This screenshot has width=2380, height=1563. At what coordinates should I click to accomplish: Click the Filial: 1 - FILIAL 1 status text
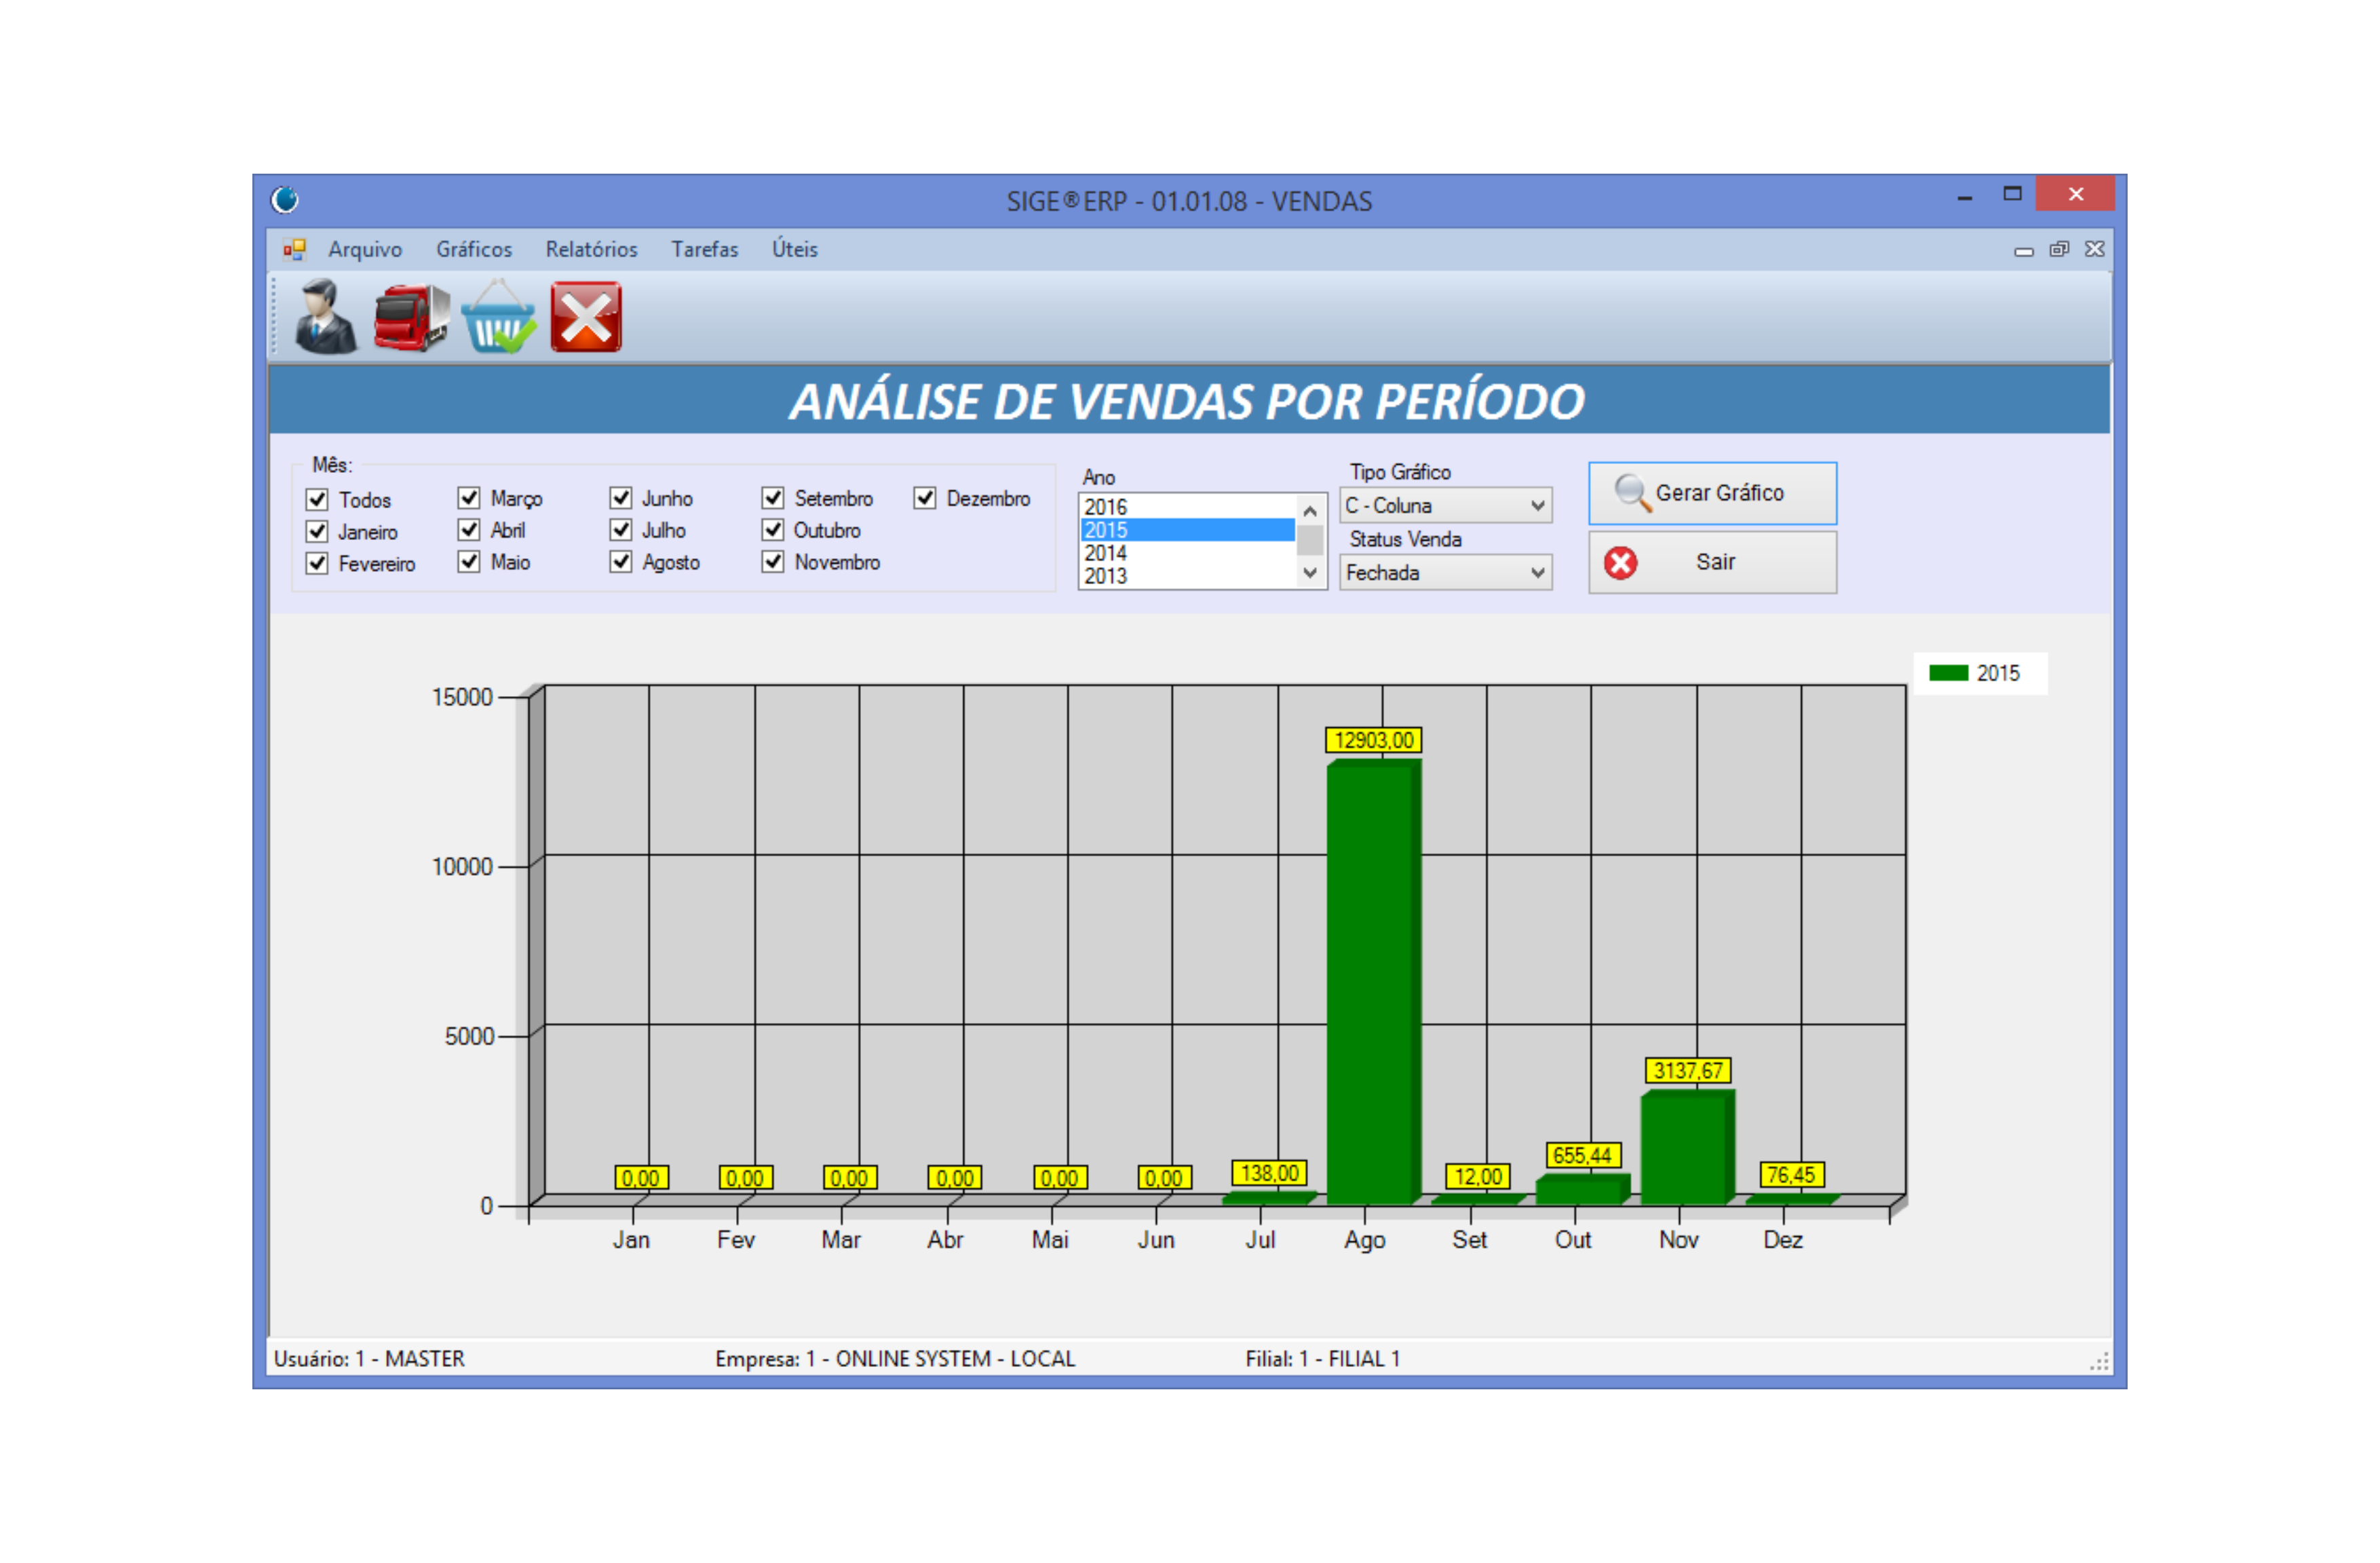pos(1323,1359)
